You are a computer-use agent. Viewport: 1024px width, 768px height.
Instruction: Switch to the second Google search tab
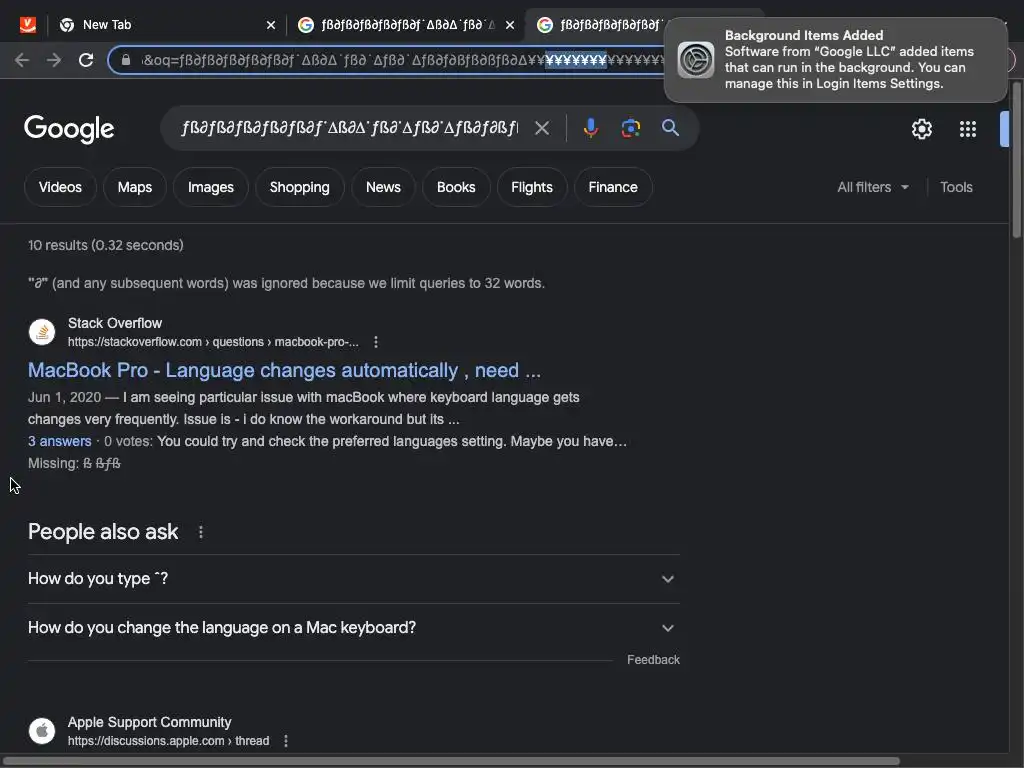coord(405,25)
